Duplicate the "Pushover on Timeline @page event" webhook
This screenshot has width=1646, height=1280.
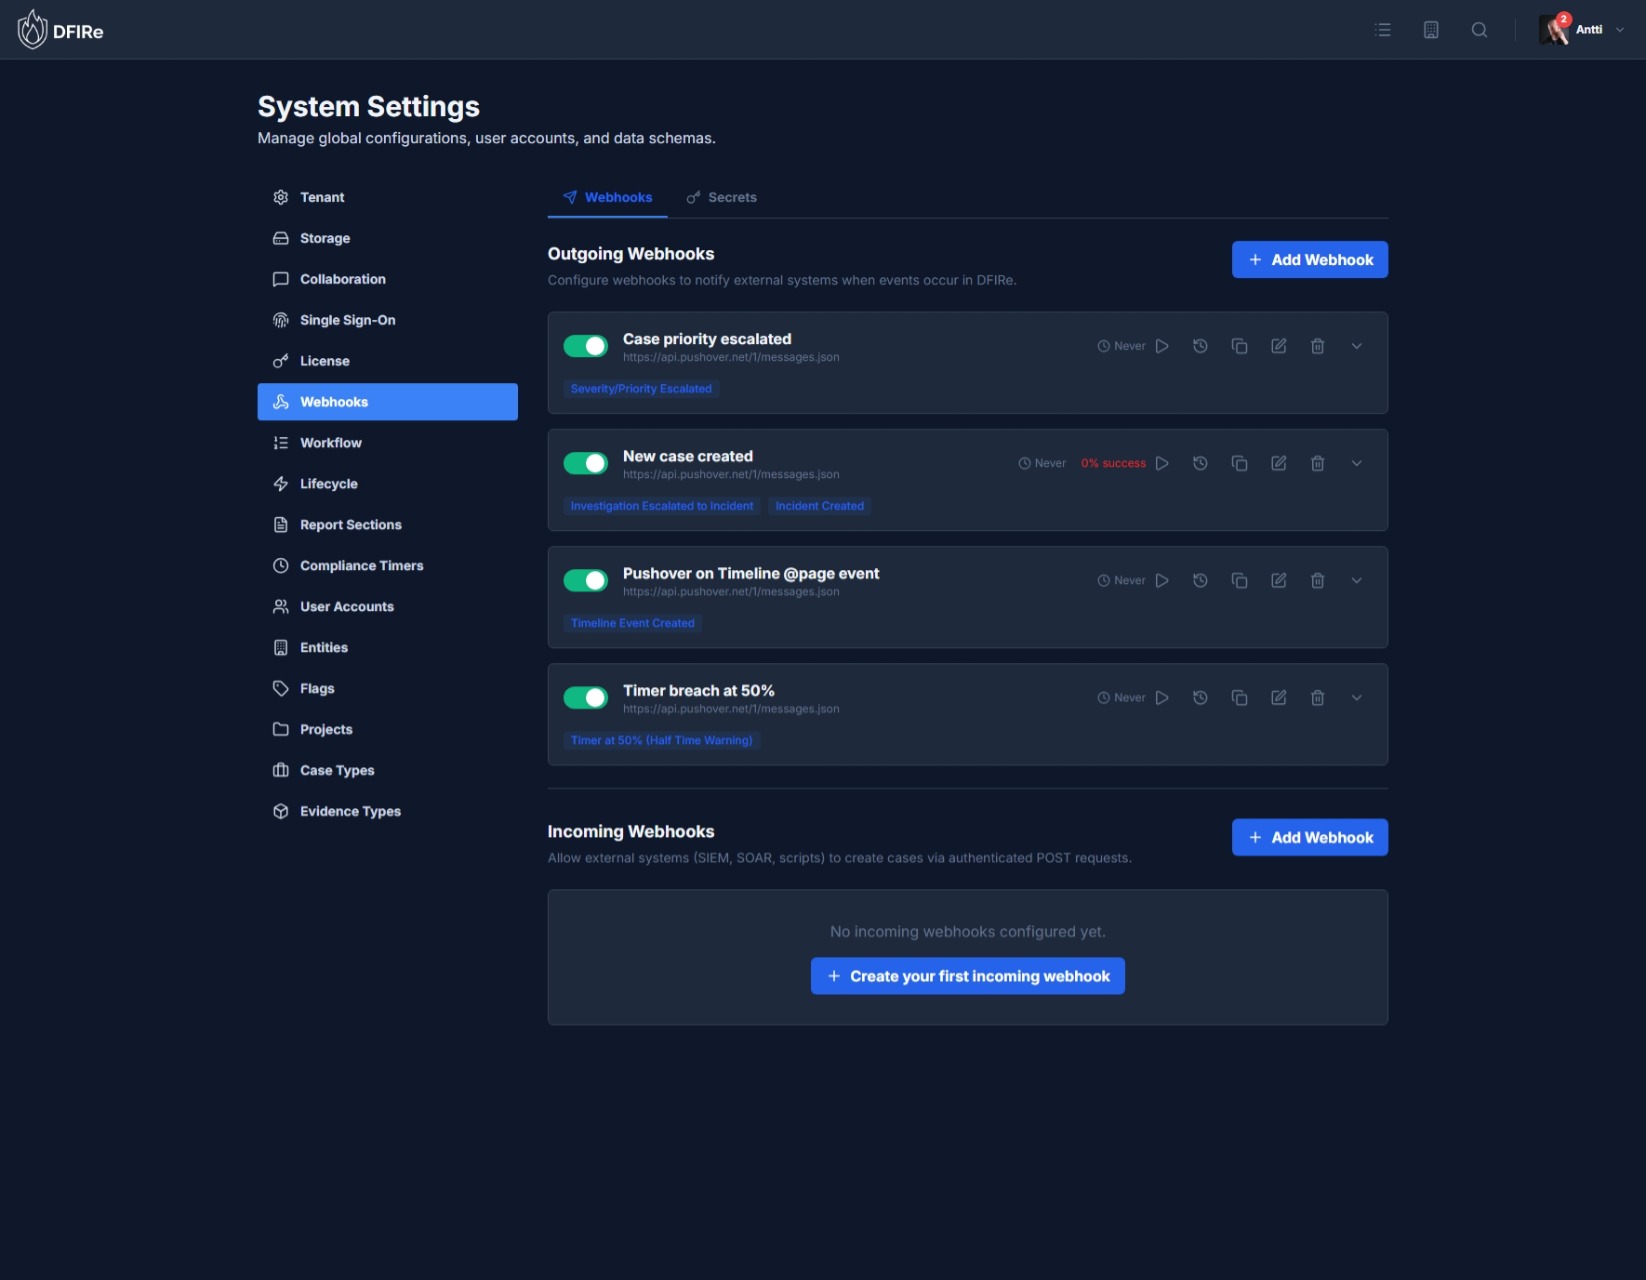pos(1240,580)
